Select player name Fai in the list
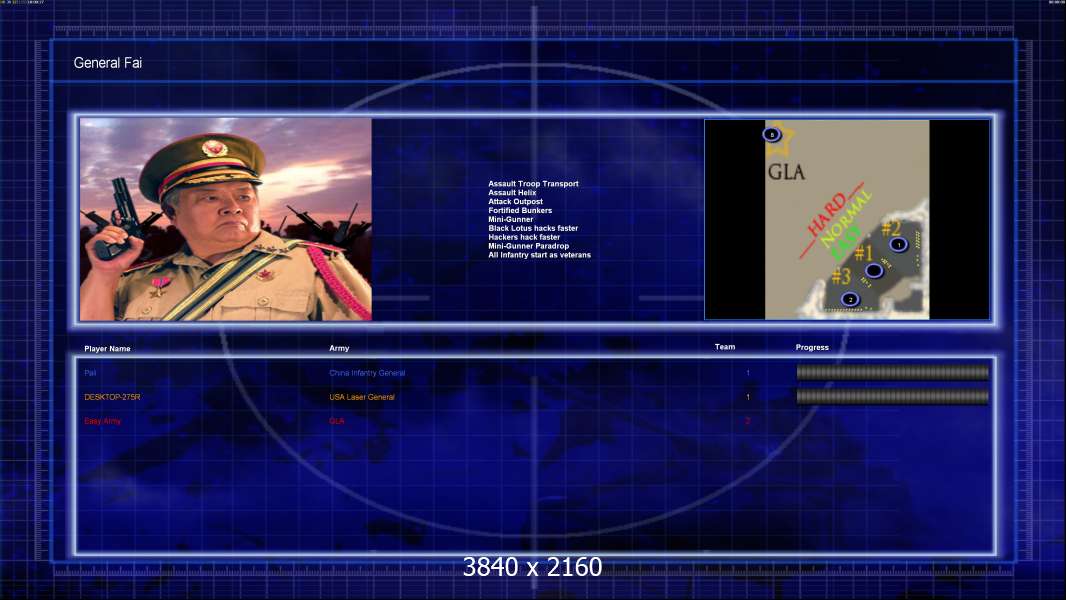This screenshot has width=1066, height=600. pyautogui.click(x=90, y=373)
